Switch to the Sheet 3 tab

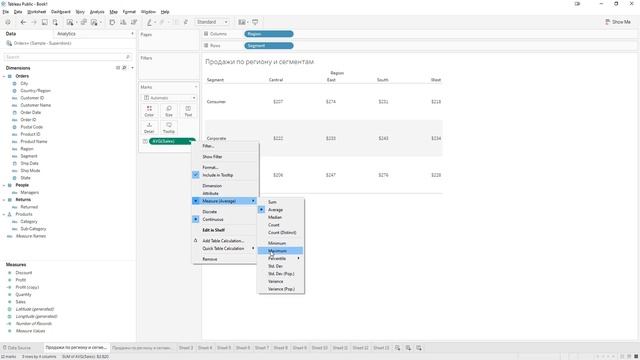point(186,348)
